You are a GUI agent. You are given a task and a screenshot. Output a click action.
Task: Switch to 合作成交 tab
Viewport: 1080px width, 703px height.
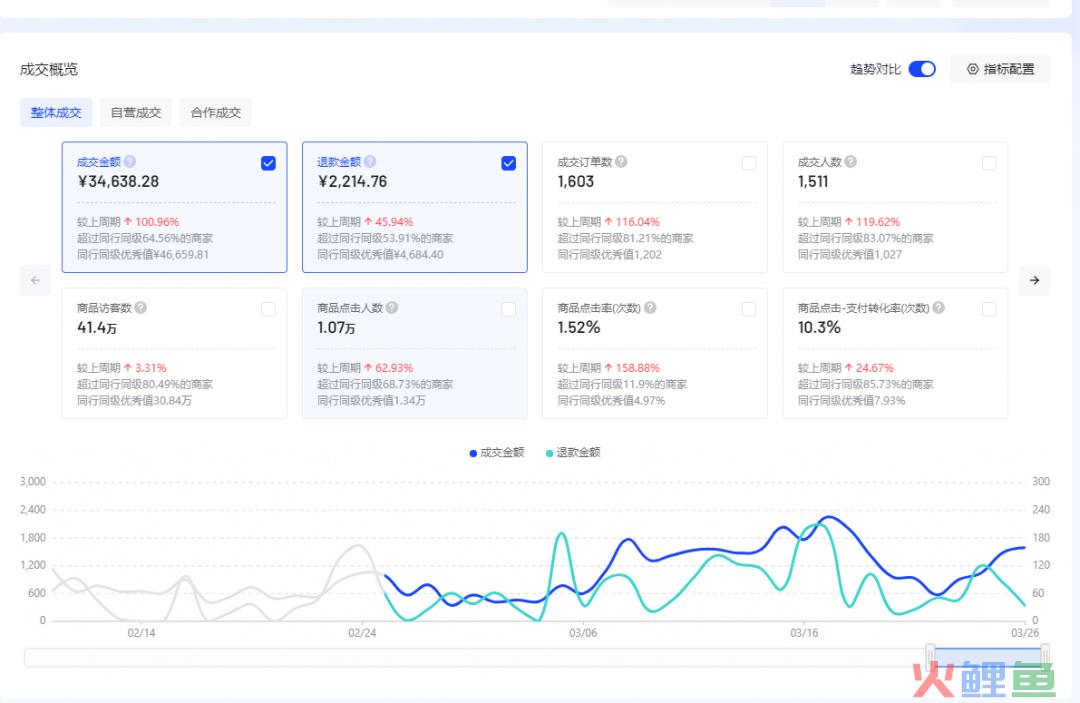216,112
